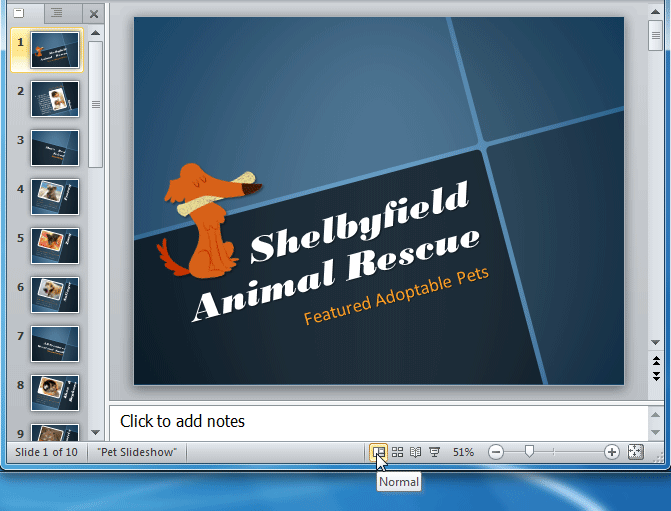
Task: Switch to Slide Sorter view
Action: [397, 452]
